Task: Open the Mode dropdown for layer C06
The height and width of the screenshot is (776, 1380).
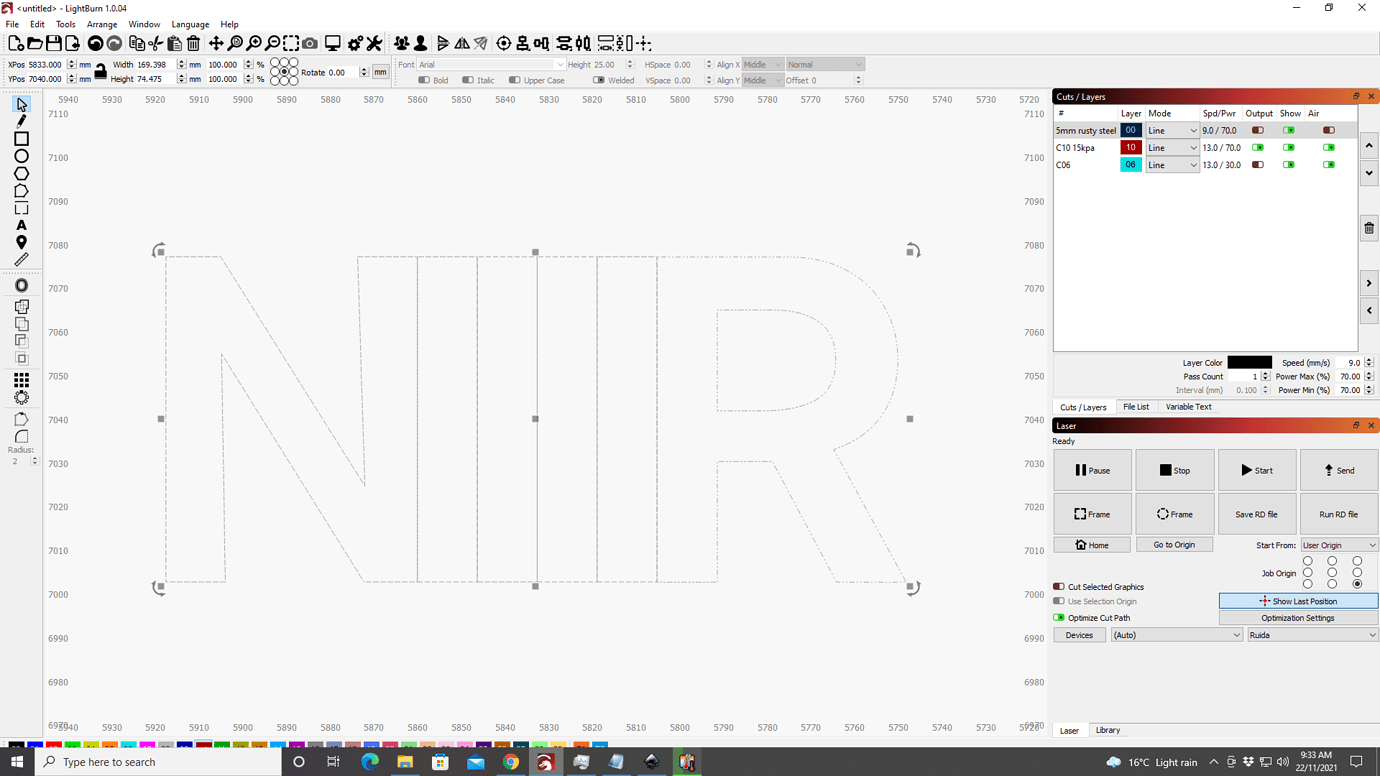Action: pyautogui.click(x=1172, y=164)
